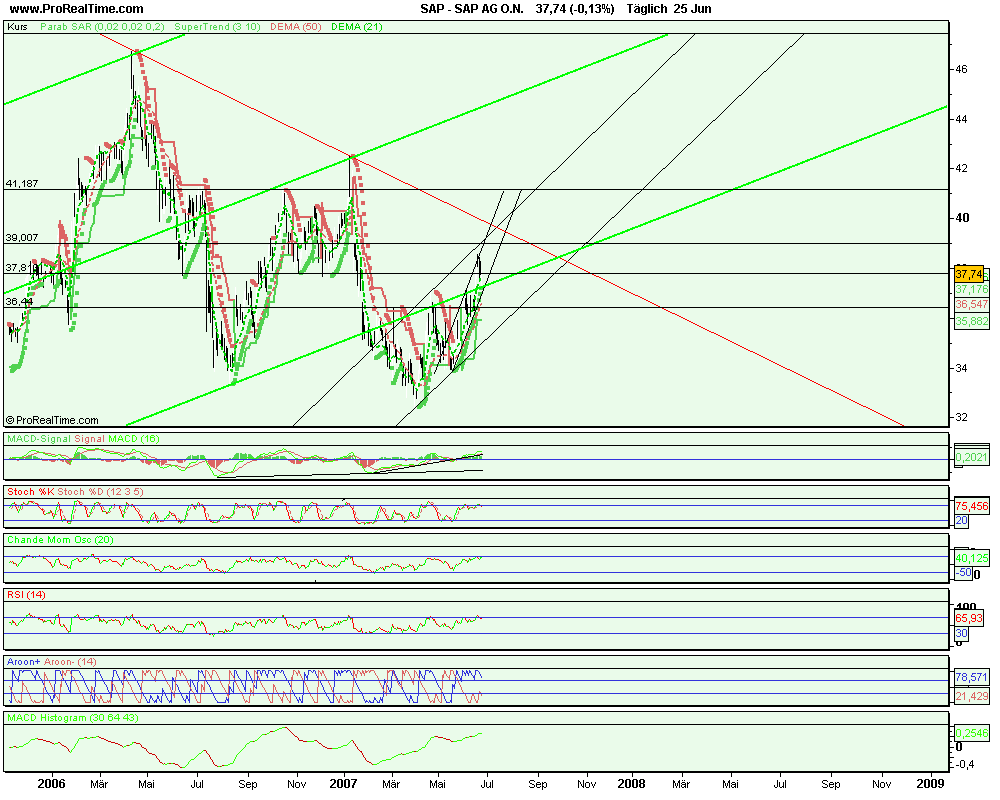Click the RSI value tag 65,93
The image size is (1000, 800).
coord(968,620)
